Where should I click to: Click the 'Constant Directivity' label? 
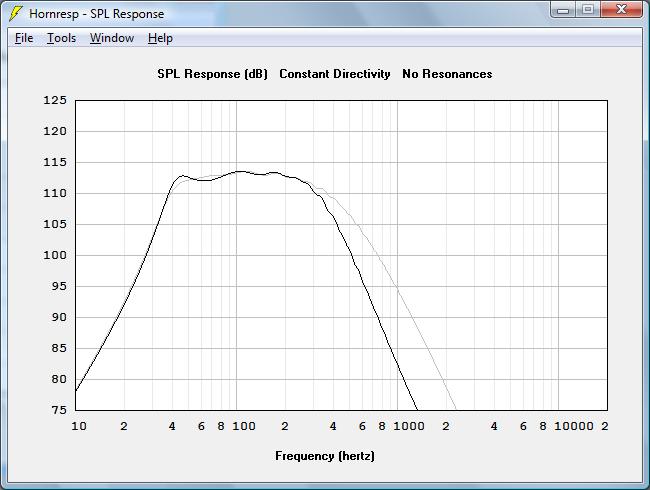click(x=335, y=74)
